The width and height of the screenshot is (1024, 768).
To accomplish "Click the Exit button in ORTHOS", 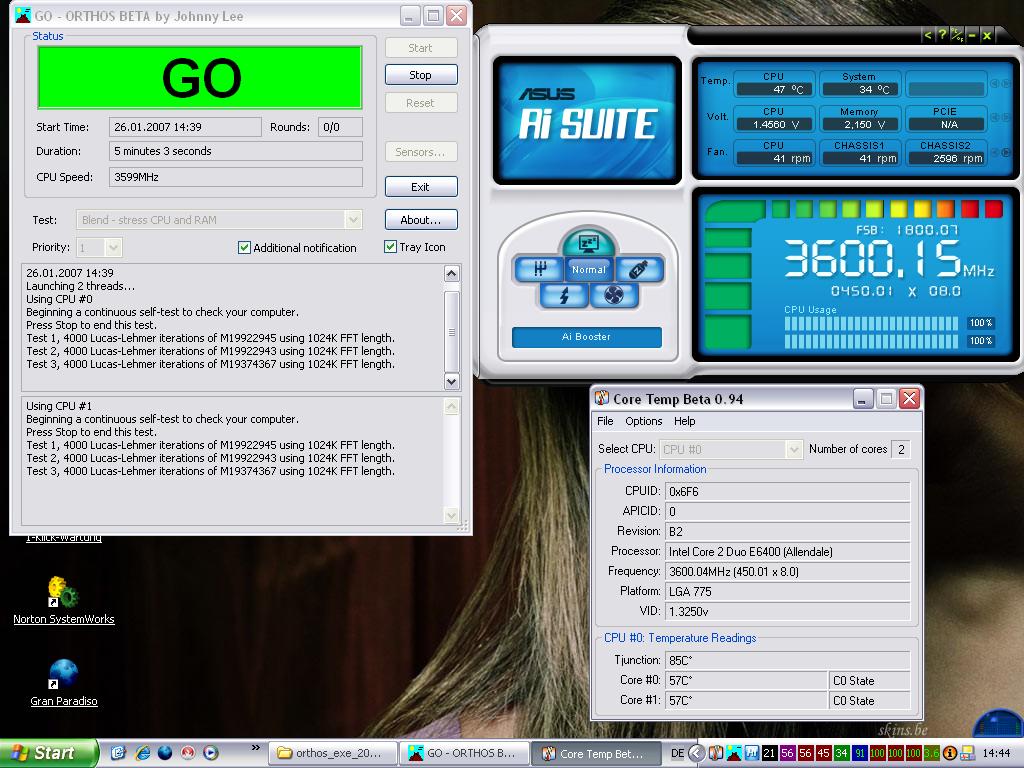I will (x=421, y=187).
